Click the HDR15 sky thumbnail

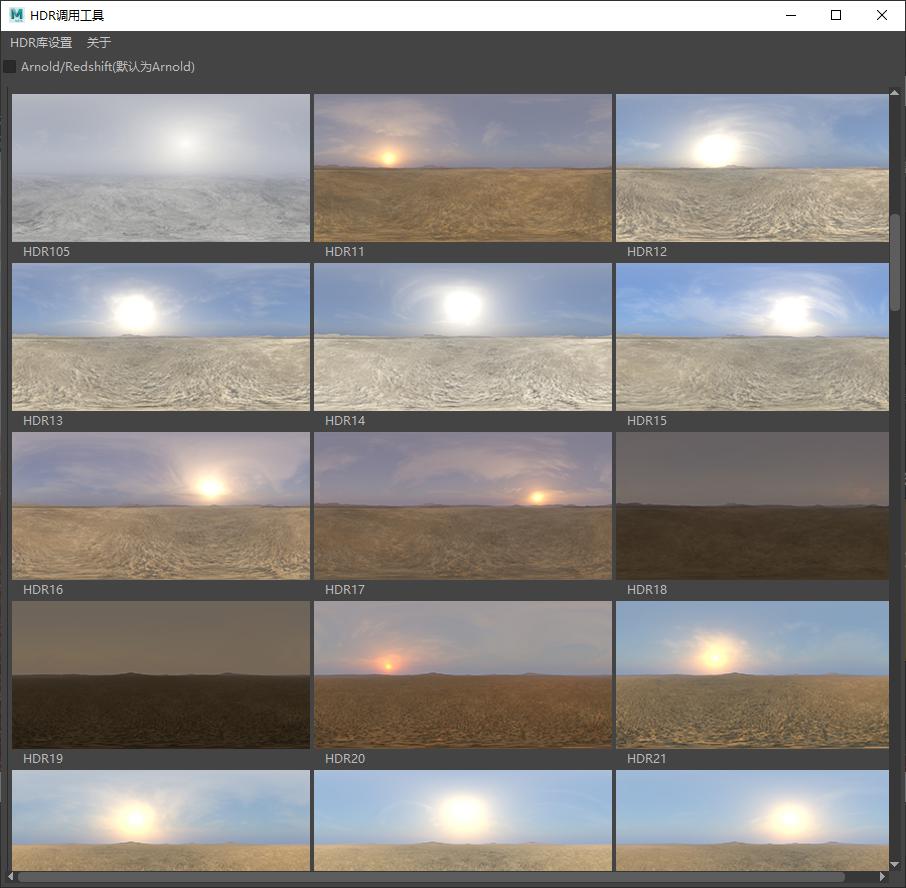point(751,337)
